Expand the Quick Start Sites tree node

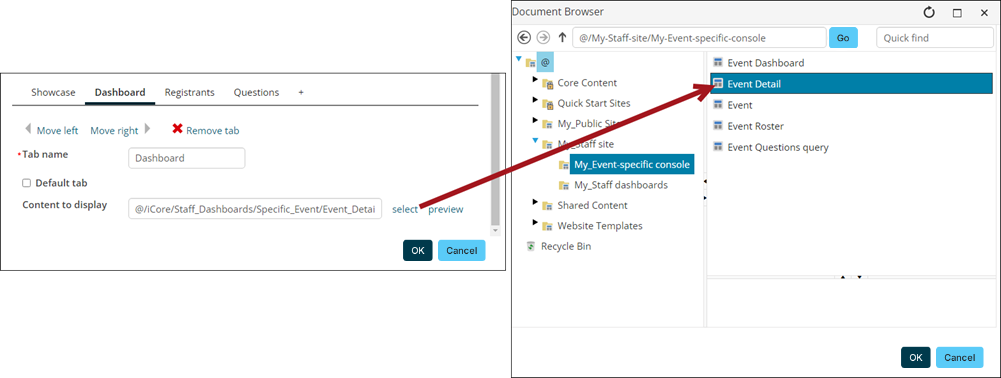pos(536,100)
